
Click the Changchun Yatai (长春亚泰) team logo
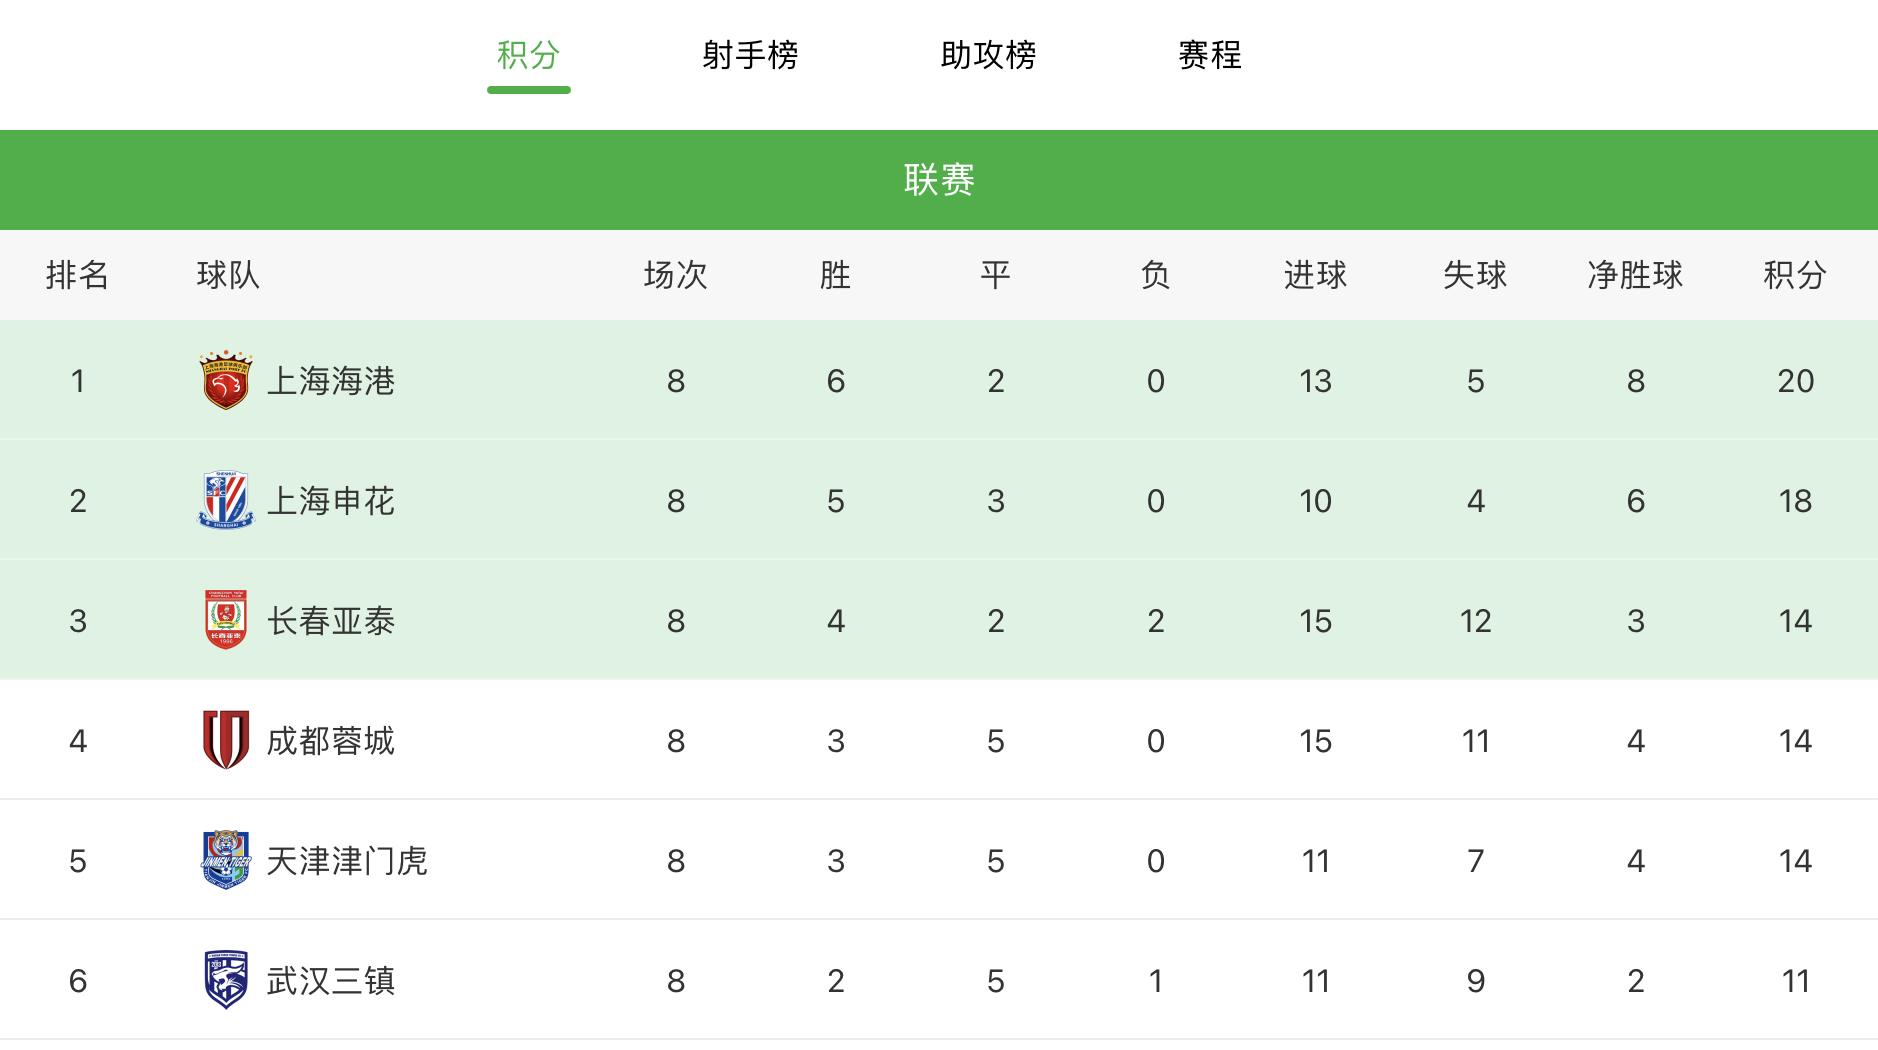pyautogui.click(x=226, y=620)
